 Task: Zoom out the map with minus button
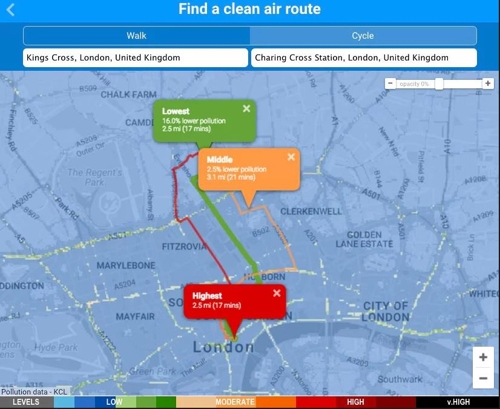coord(483,378)
